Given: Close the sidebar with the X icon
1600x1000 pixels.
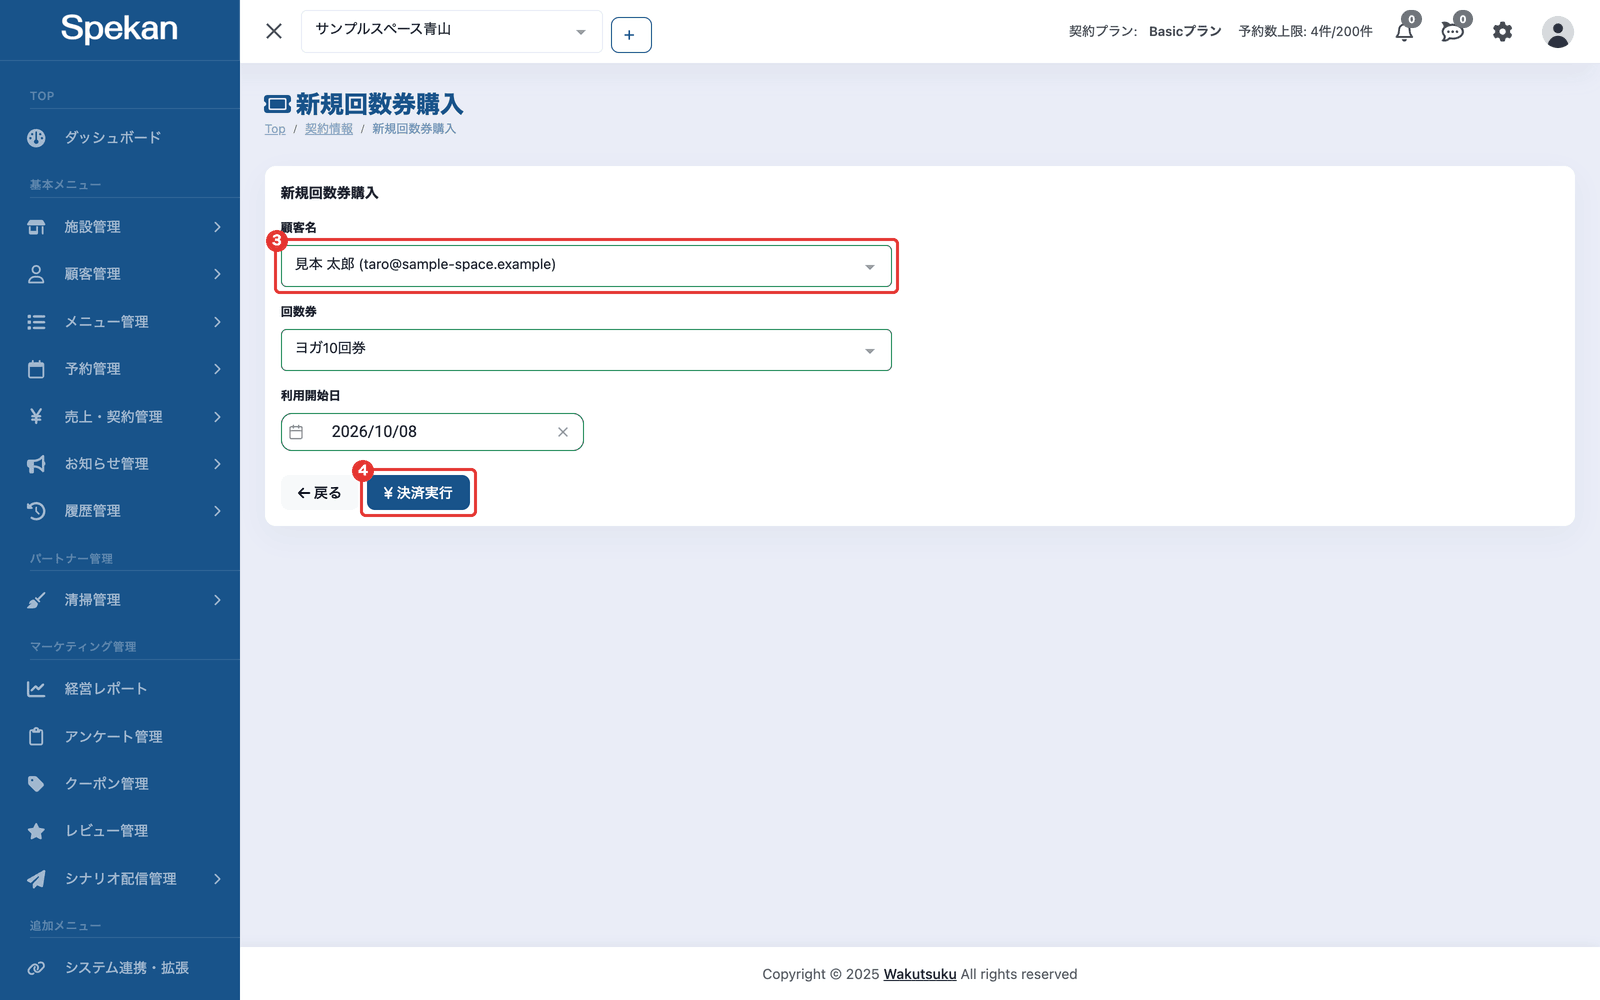Looking at the screenshot, I should point(274,31).
